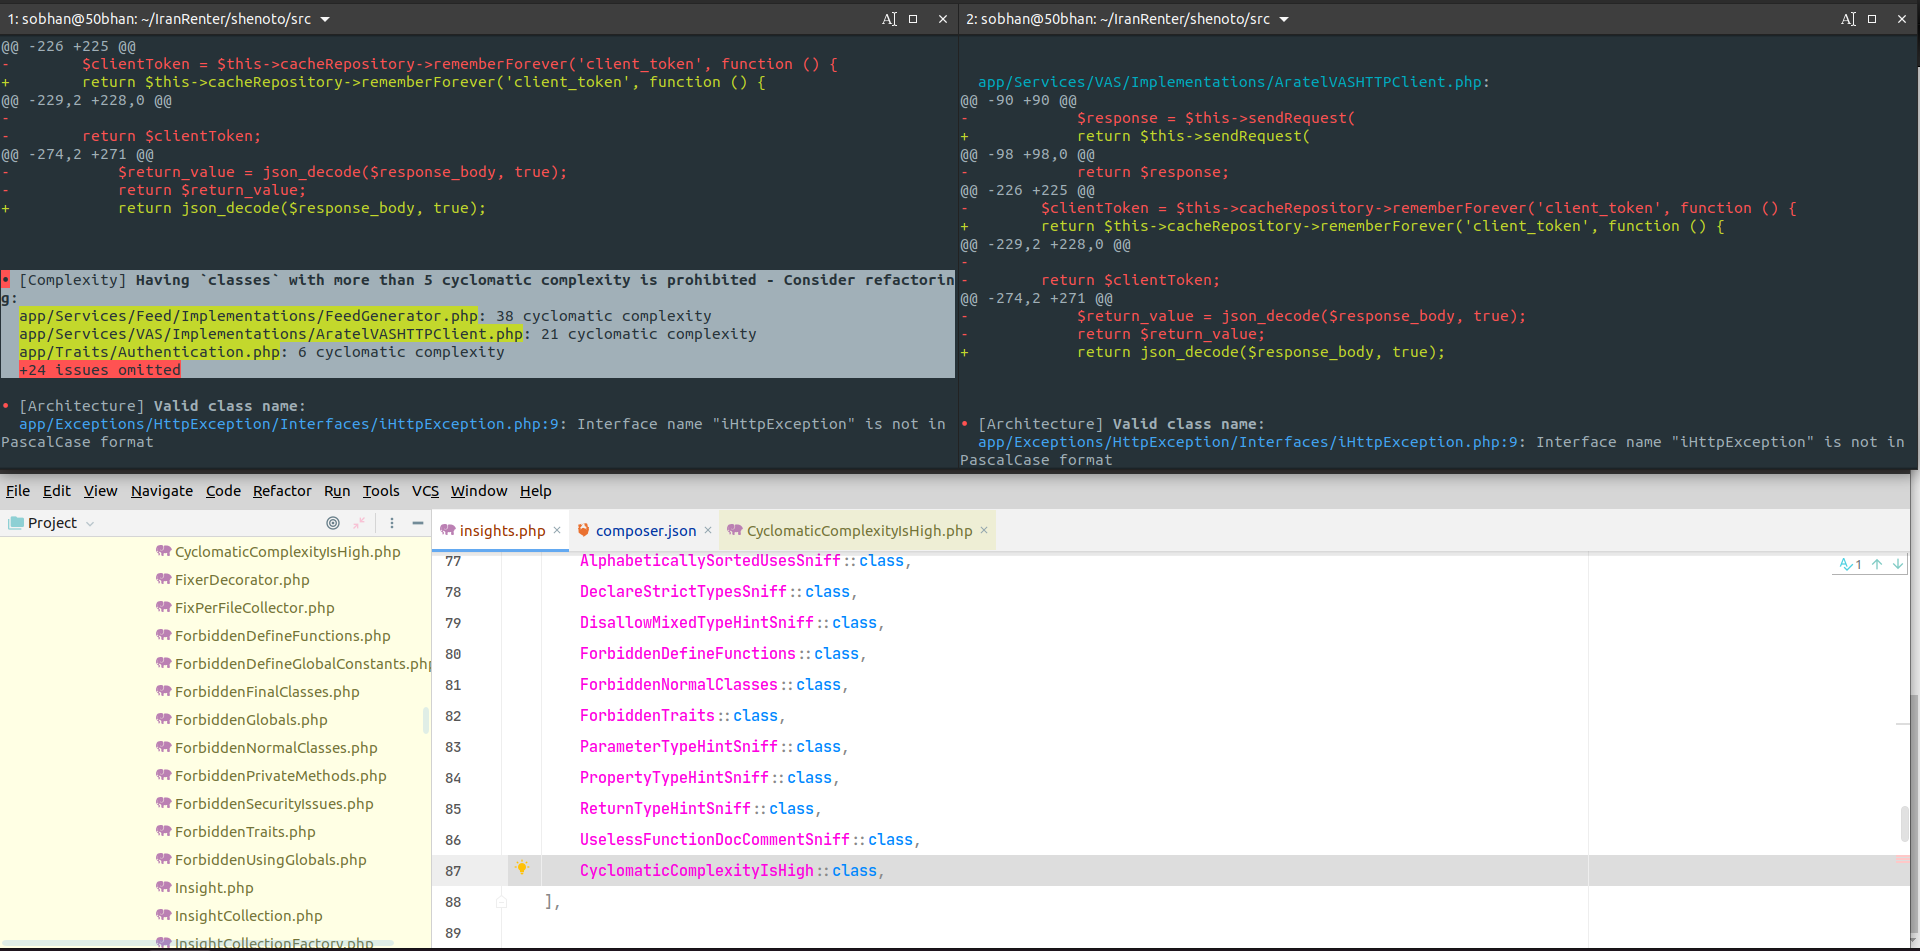This screenshot has height=951, width=1920.
Task: Click the AI icon in terminal 1 titlebar
Action: pyautogui.click(x=890, y=18)
